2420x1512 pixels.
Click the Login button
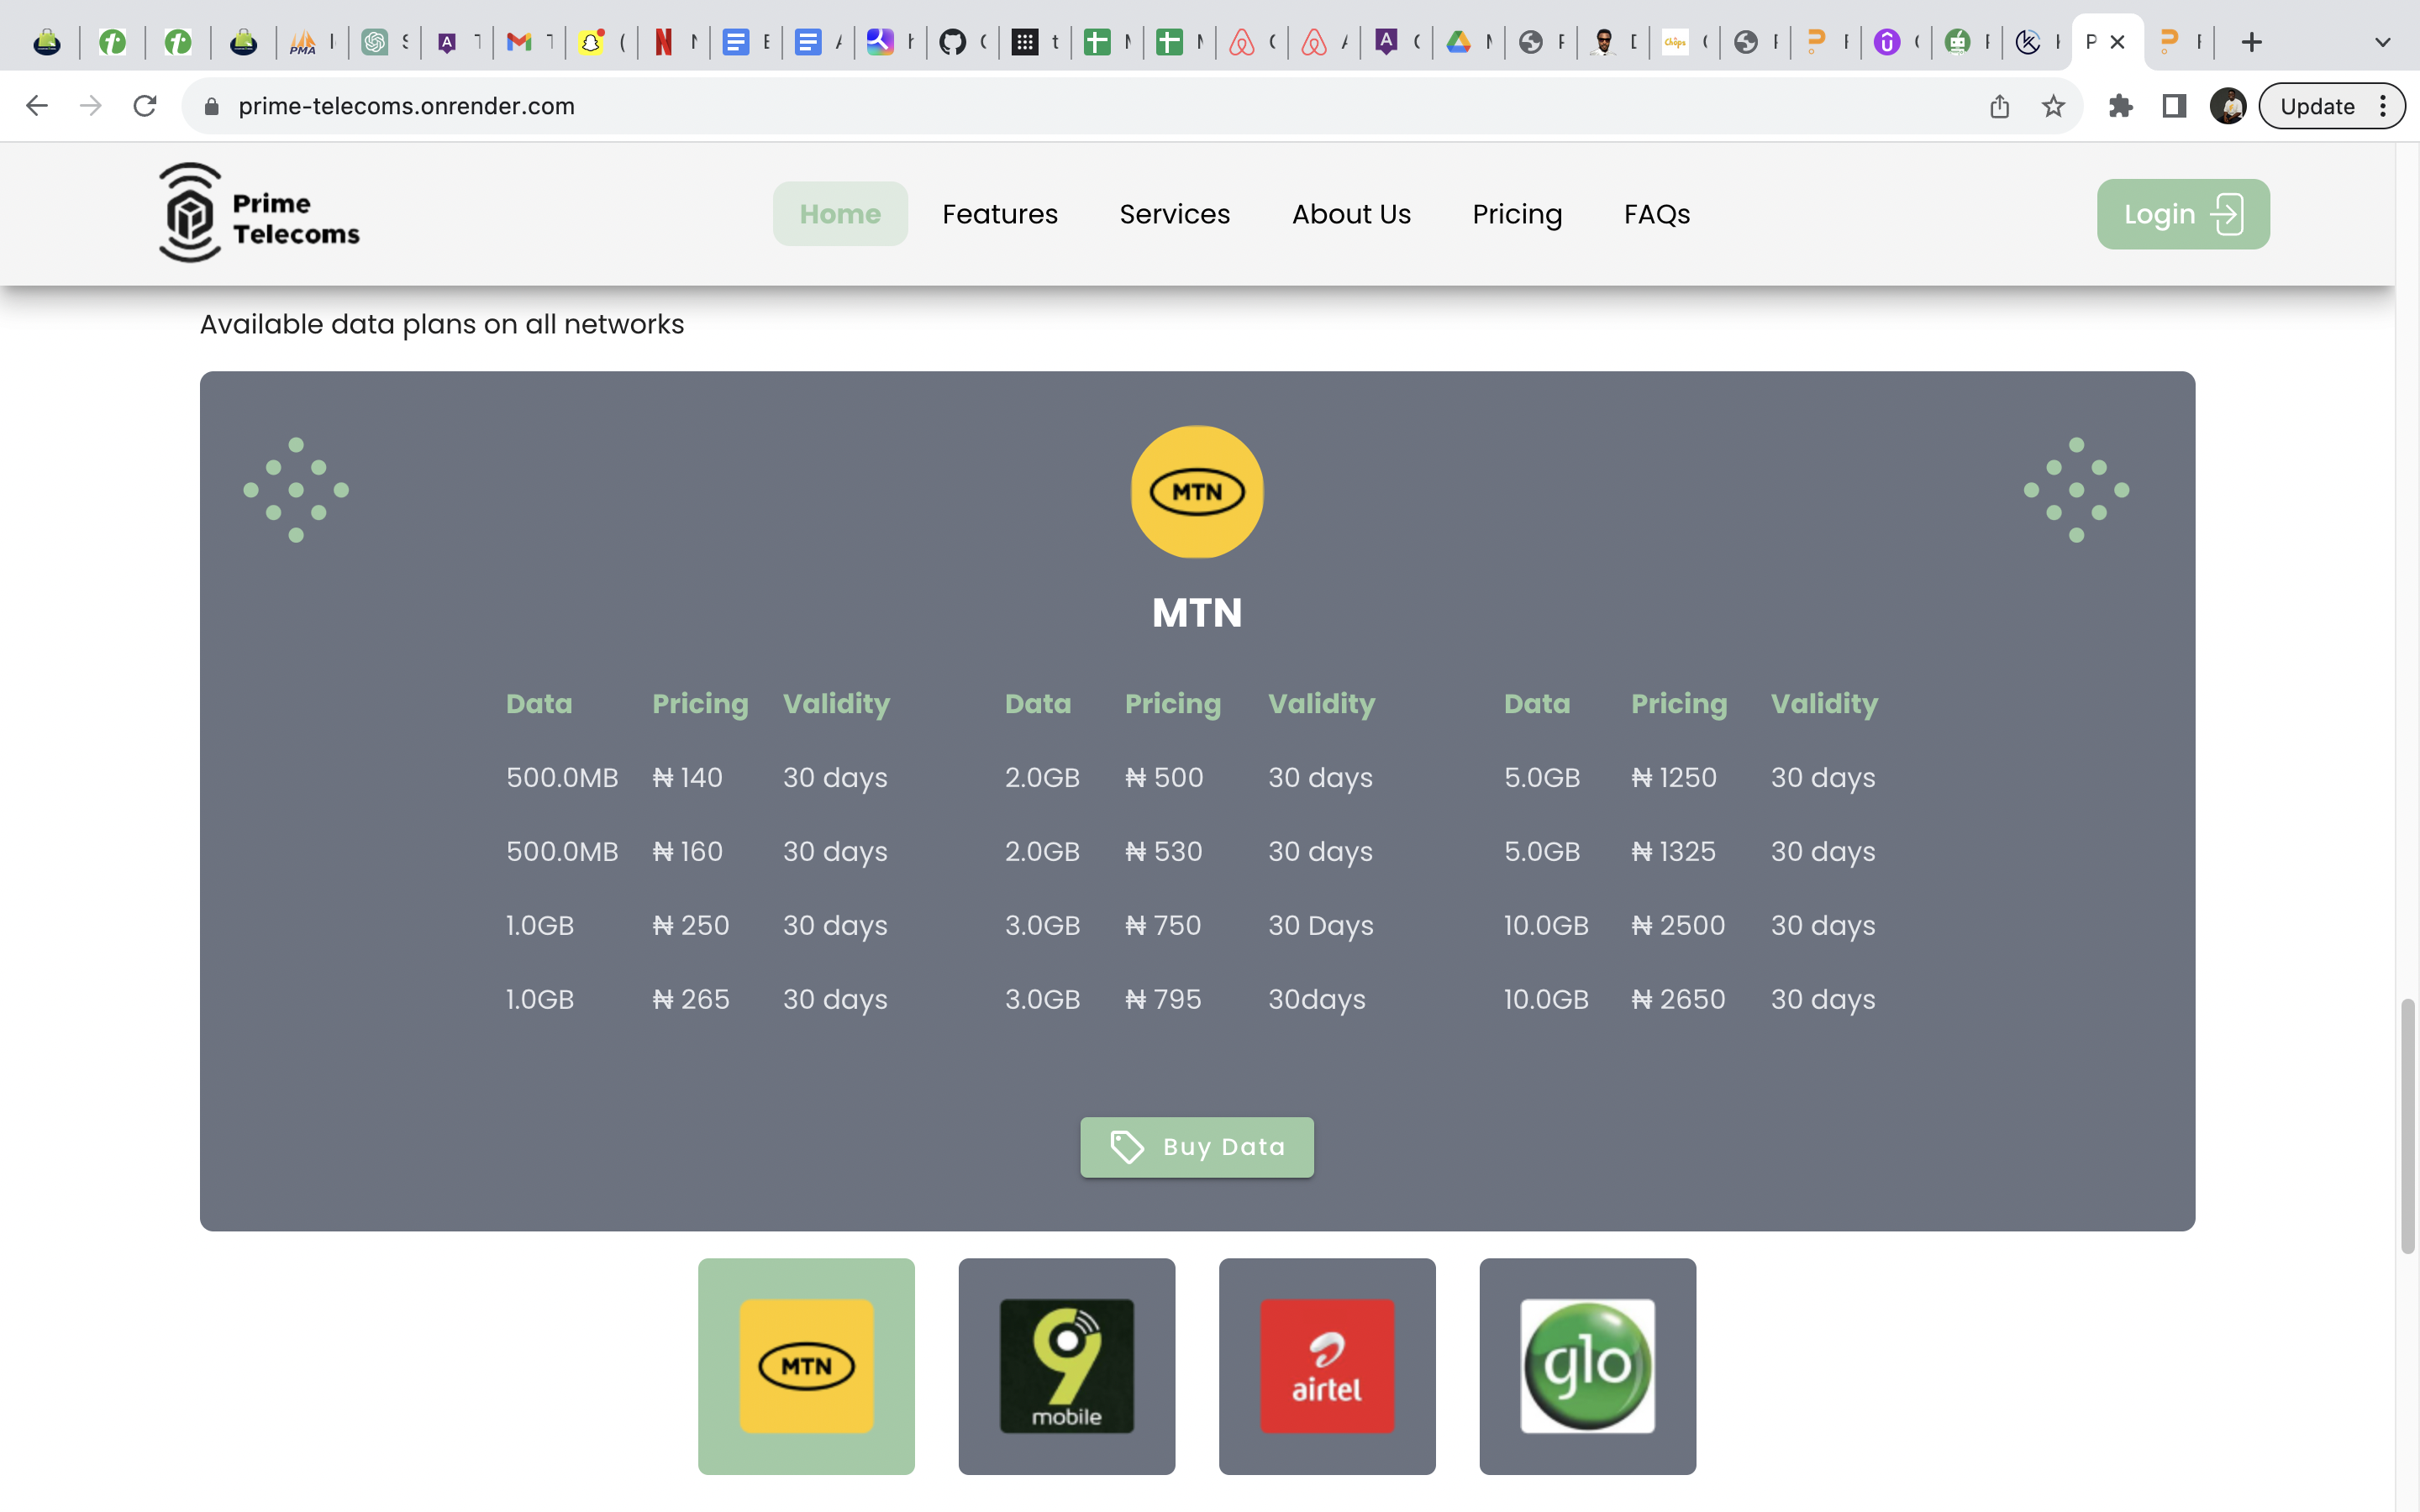[x=2182, y=213]
